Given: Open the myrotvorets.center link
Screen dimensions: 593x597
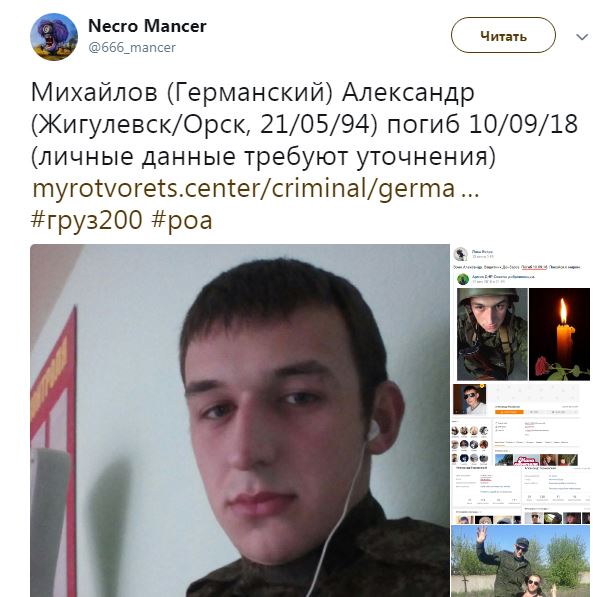Looking at the screenshot, I should (255, 188).
